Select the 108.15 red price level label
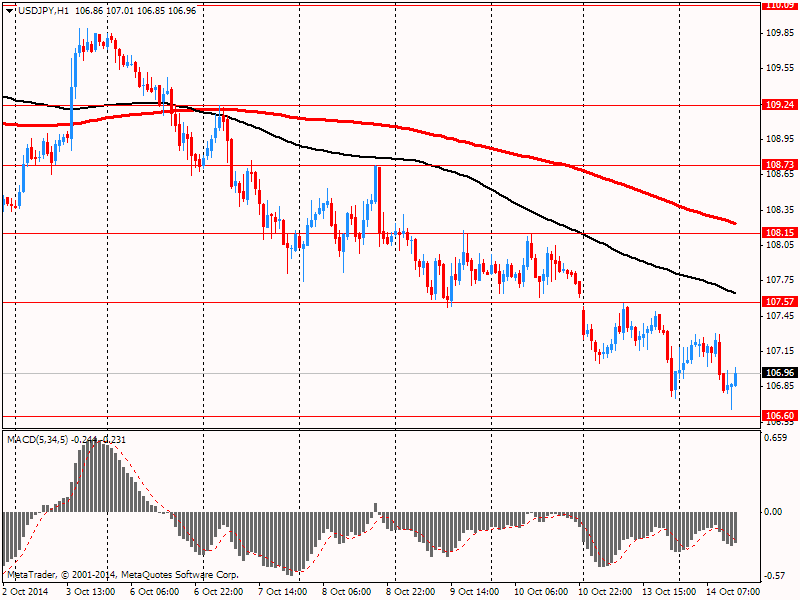 (x=780, y=233)
